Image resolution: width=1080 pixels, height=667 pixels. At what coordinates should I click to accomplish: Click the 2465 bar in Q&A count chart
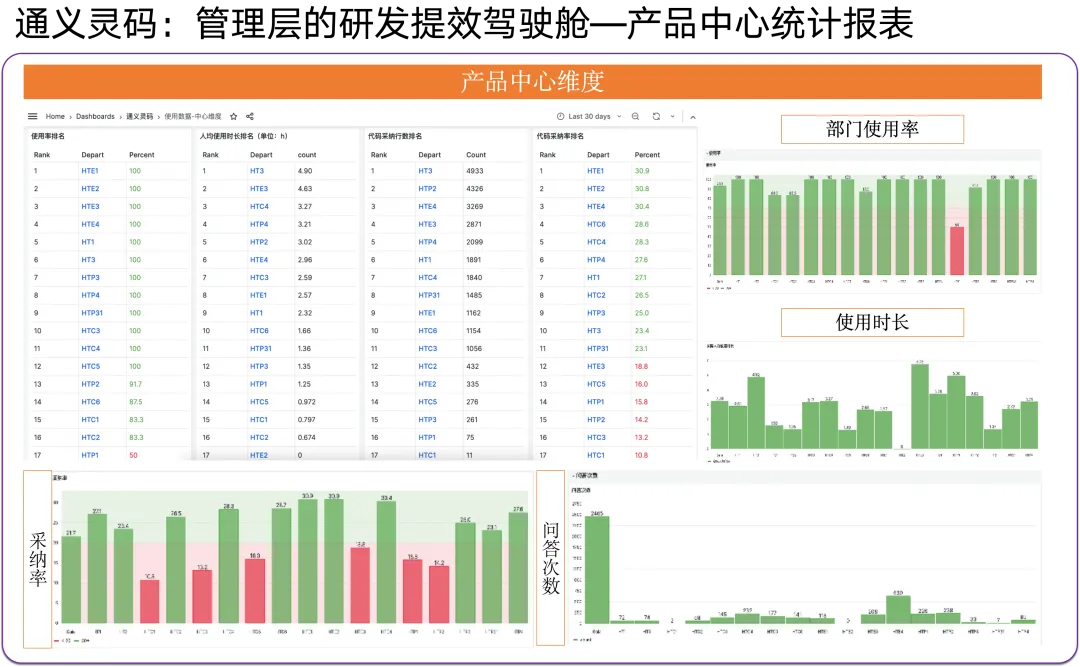(596, 570)
